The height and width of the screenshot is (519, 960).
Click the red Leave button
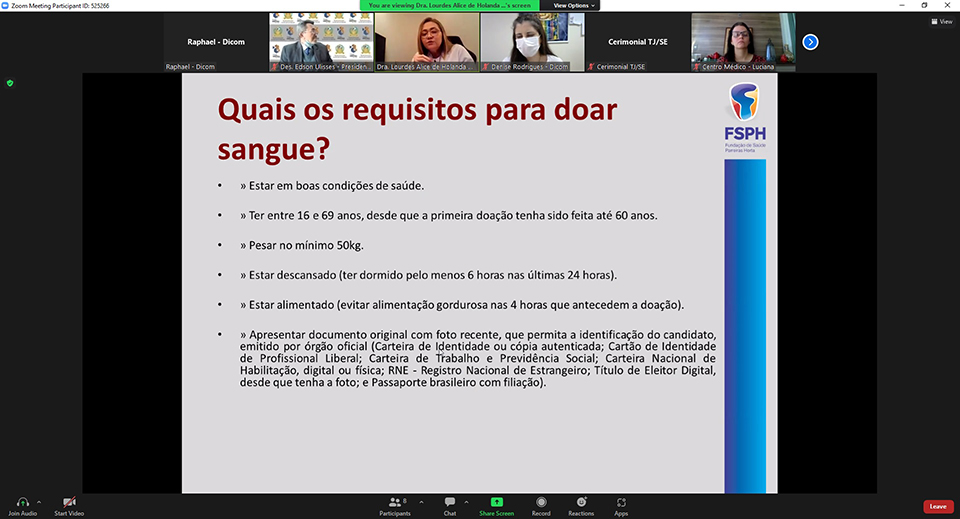point(937,506)
